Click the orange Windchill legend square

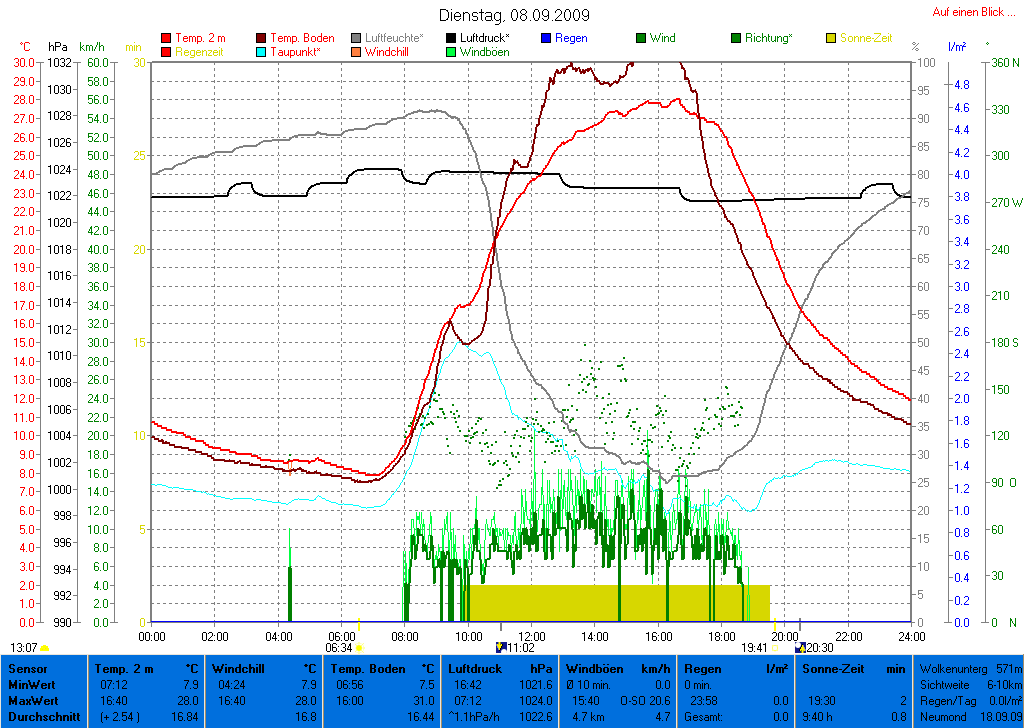[x=357, y=52]
